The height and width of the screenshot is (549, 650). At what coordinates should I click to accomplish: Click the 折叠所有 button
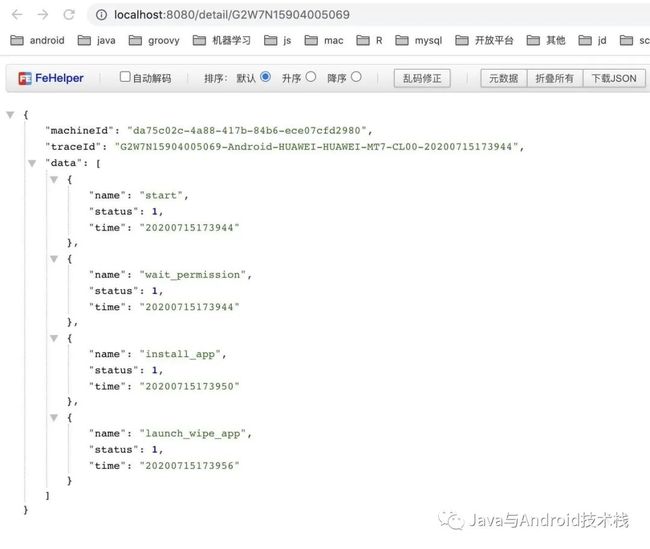(555, 78)
